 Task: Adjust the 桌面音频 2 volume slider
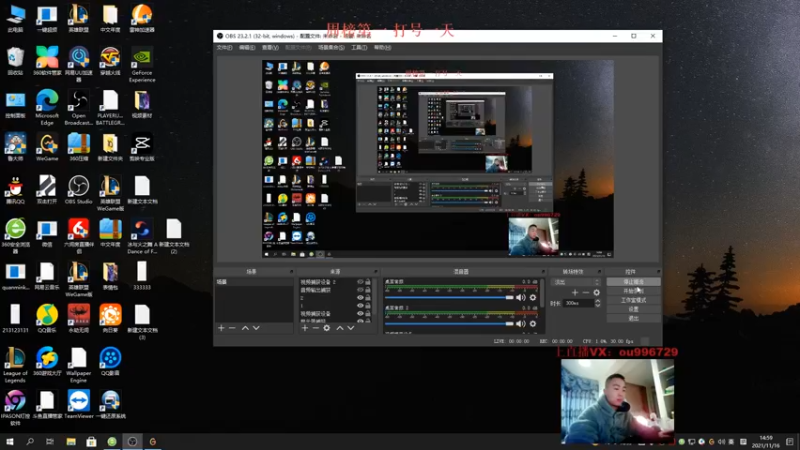[x=449, y=323]
